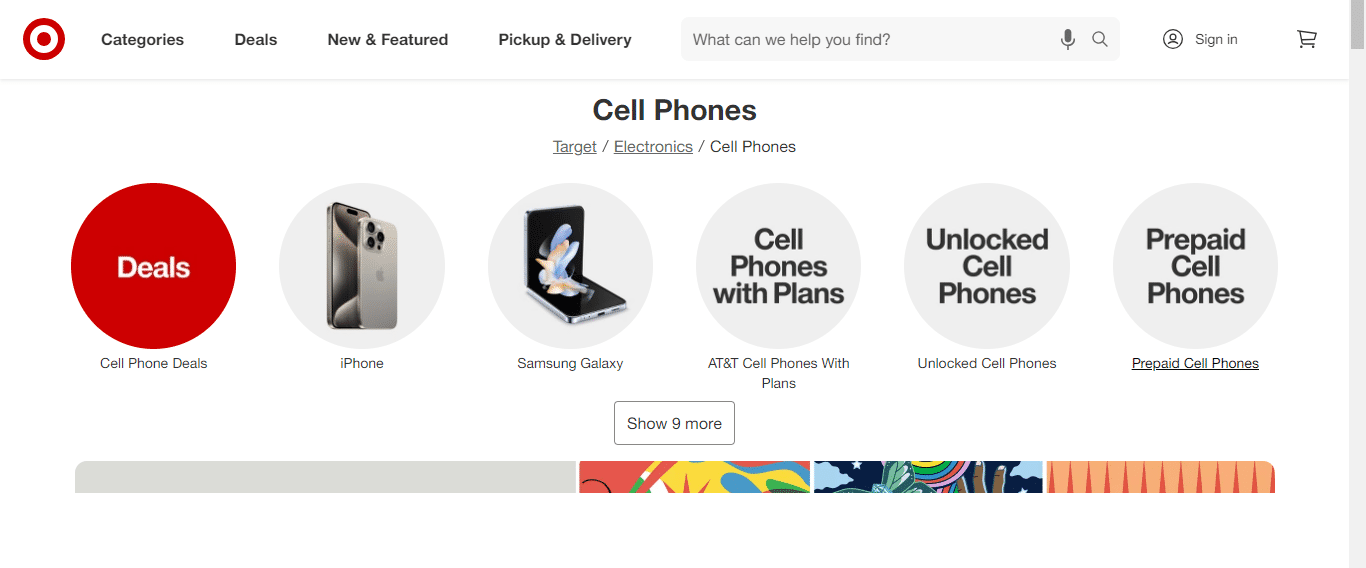Screen dimensions: 1366x568
Task: Click the microphone voice search icon
Action: coord(1068,40)
